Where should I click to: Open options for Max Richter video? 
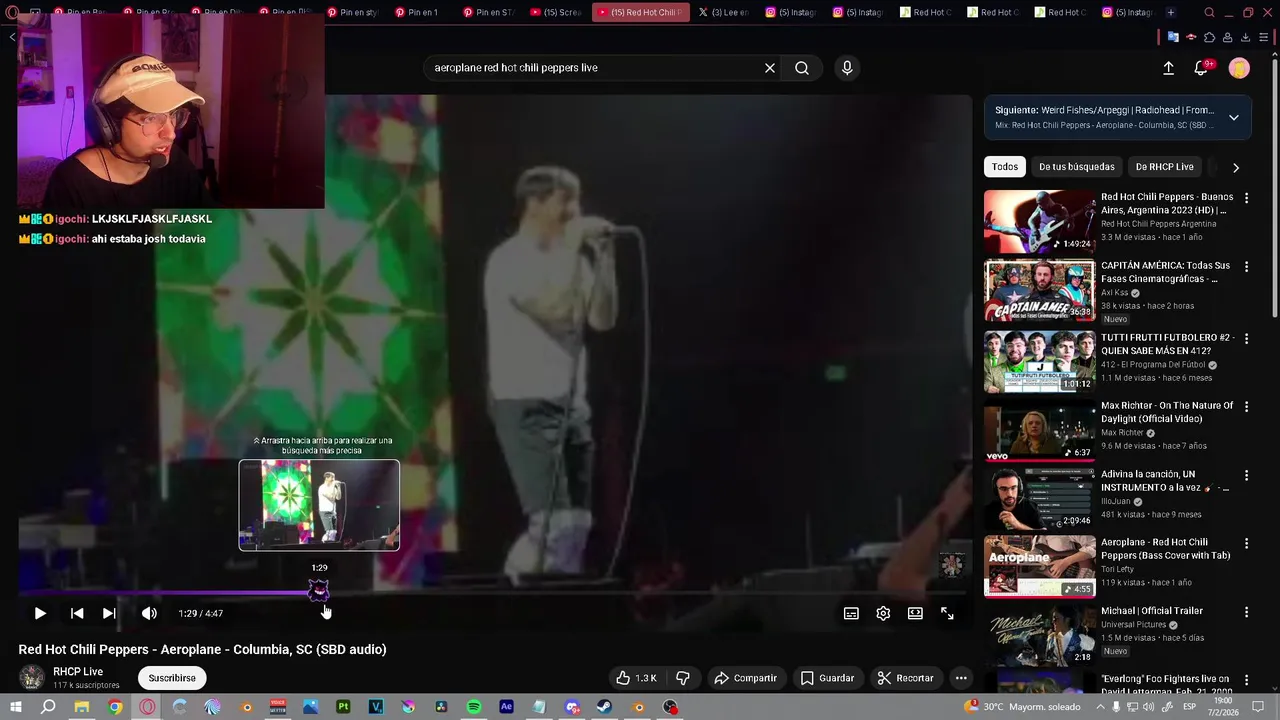[x=1246, y=407]
